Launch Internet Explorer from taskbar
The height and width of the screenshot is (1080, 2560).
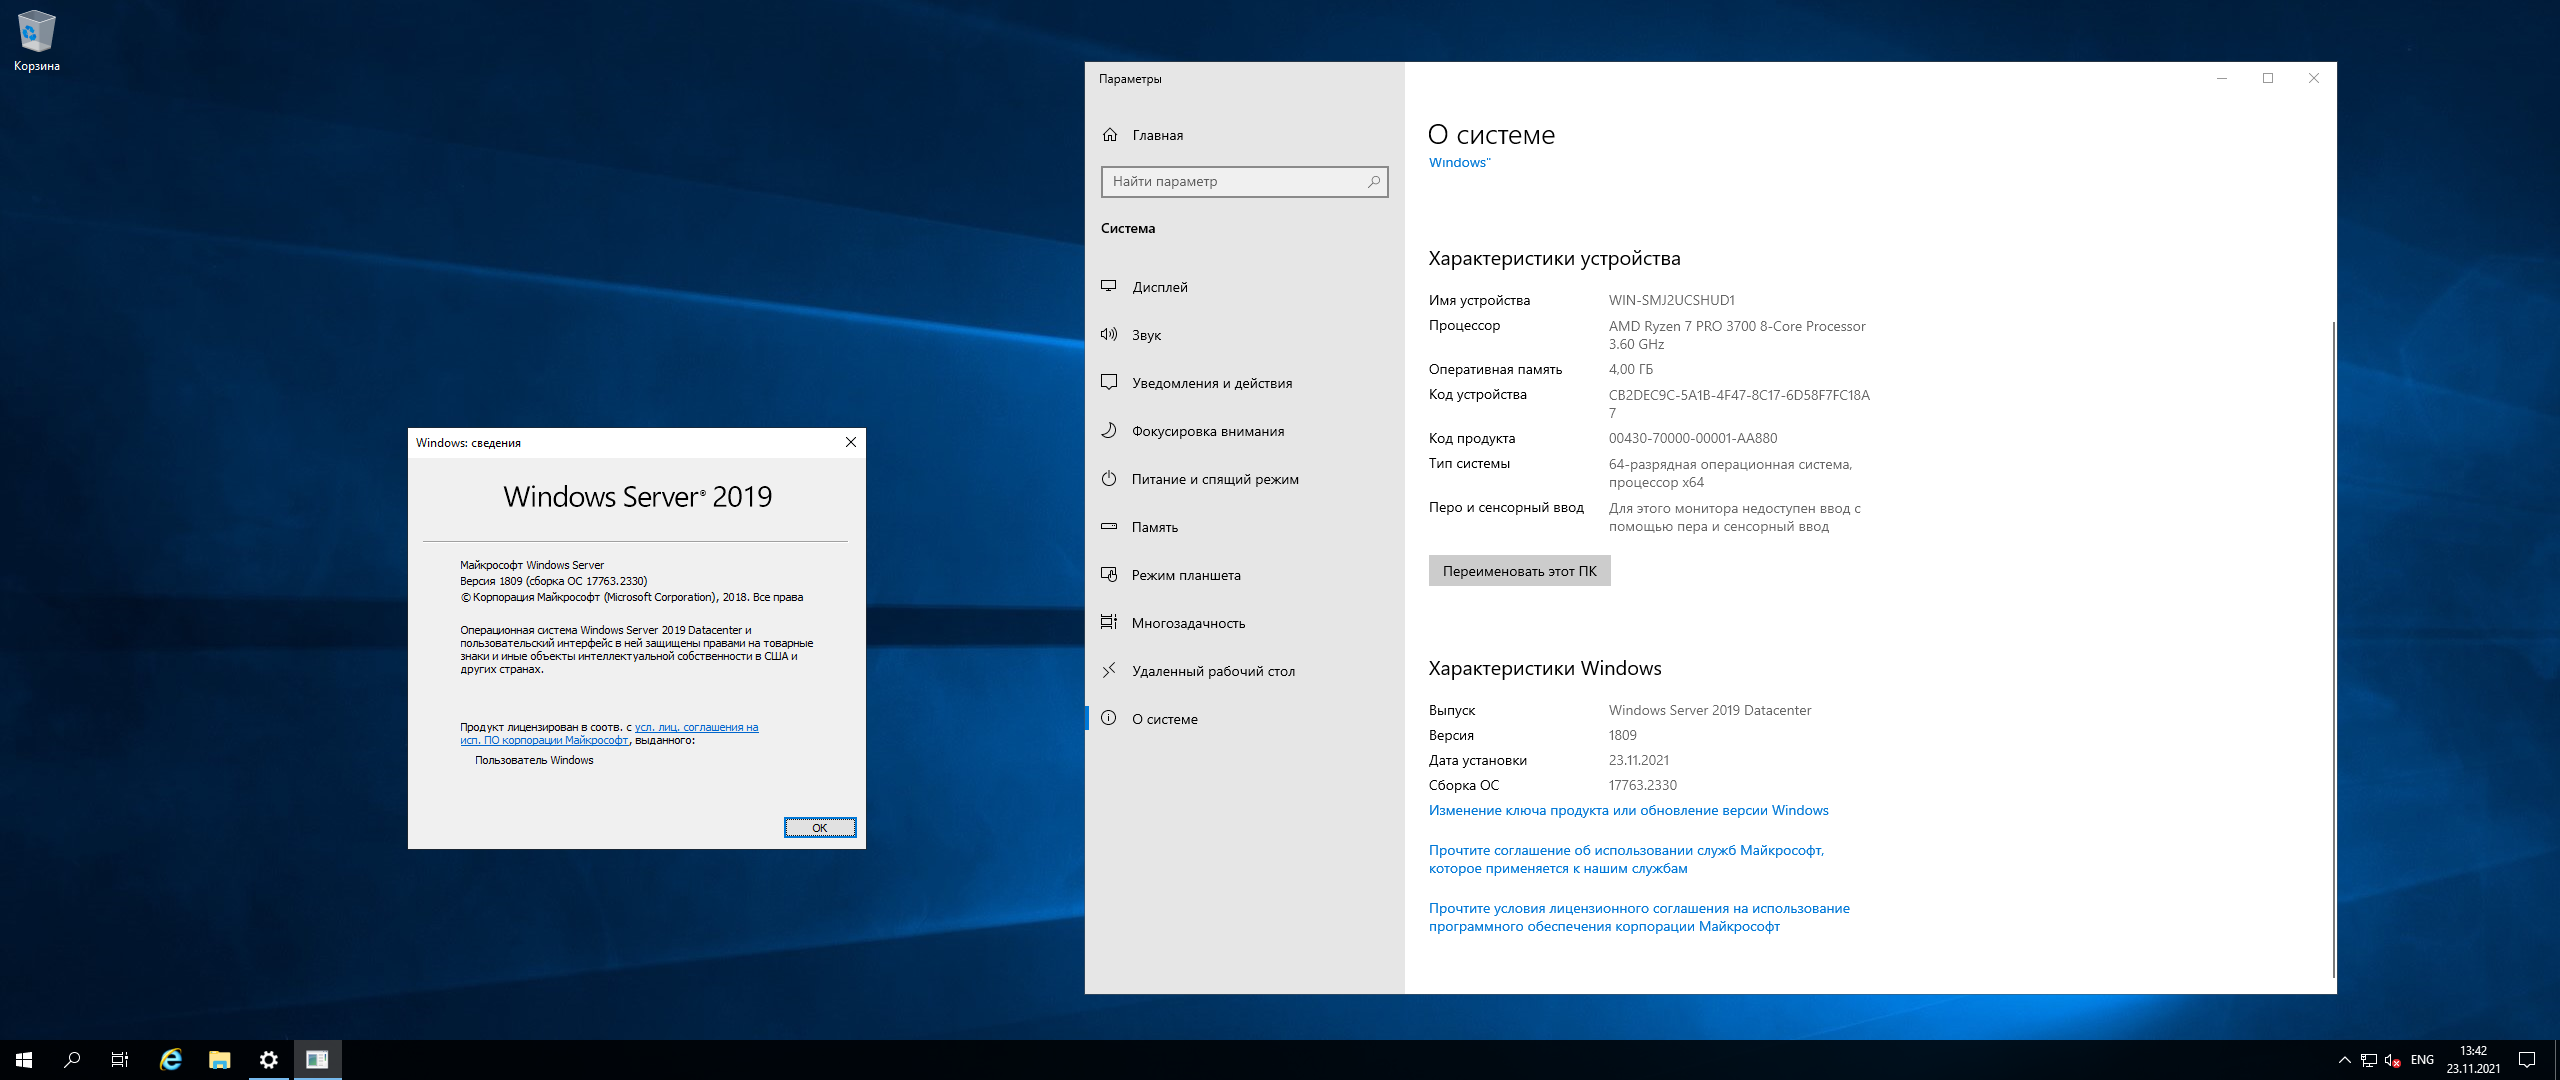pos(171,1060)
